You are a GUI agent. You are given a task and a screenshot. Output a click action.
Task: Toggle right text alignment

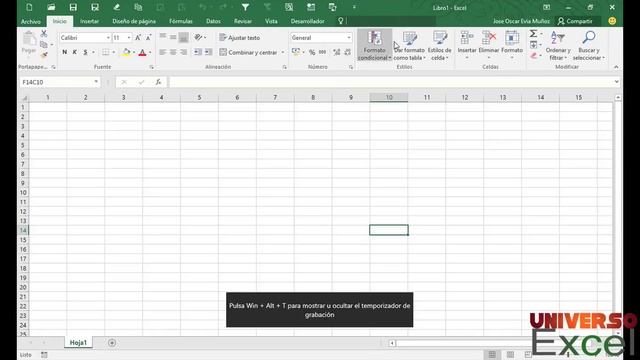point(184,52)
